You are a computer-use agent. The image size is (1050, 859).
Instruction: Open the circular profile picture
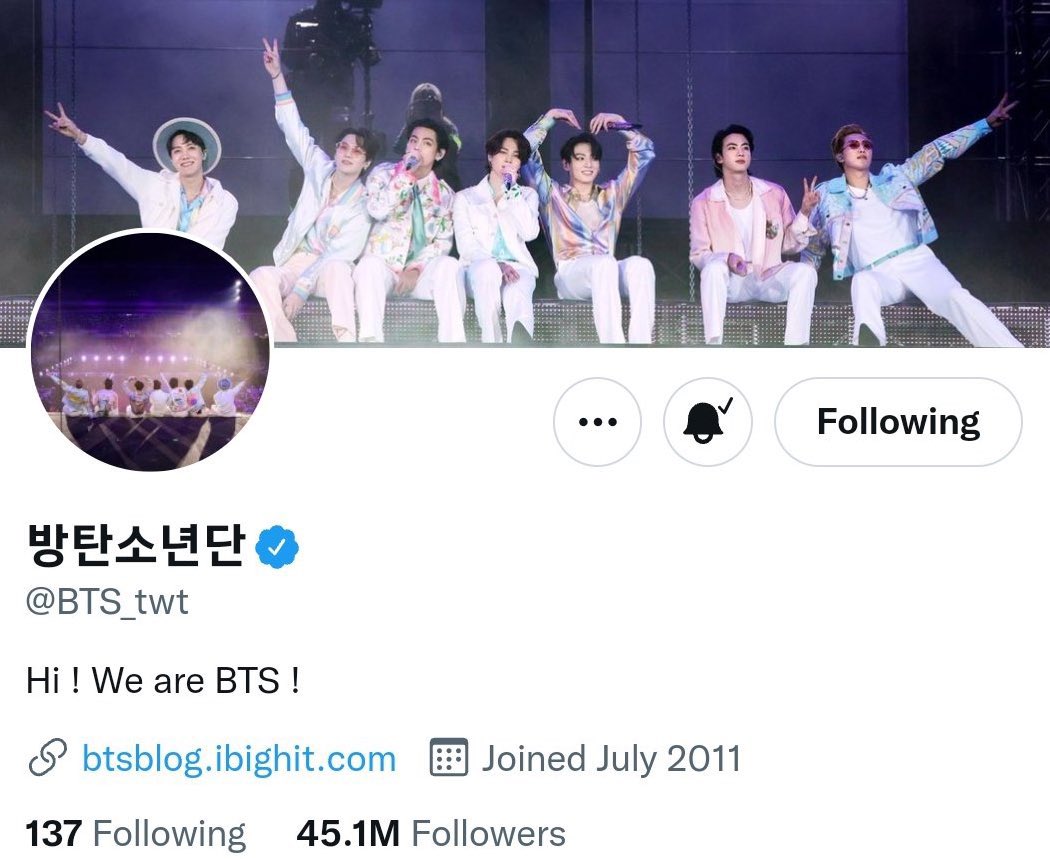click(150, 352)
